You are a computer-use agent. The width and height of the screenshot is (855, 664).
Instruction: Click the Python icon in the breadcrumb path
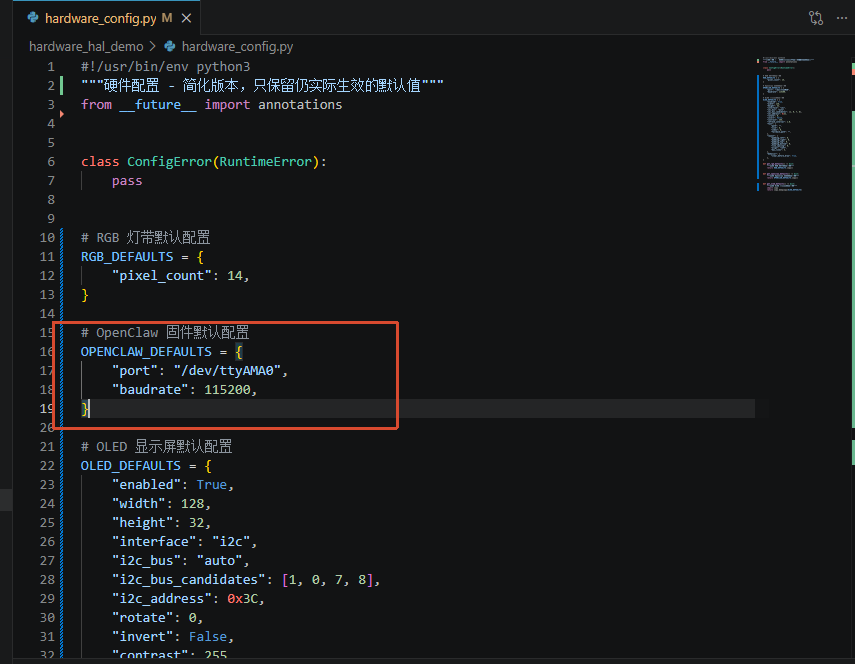point(170,46)
